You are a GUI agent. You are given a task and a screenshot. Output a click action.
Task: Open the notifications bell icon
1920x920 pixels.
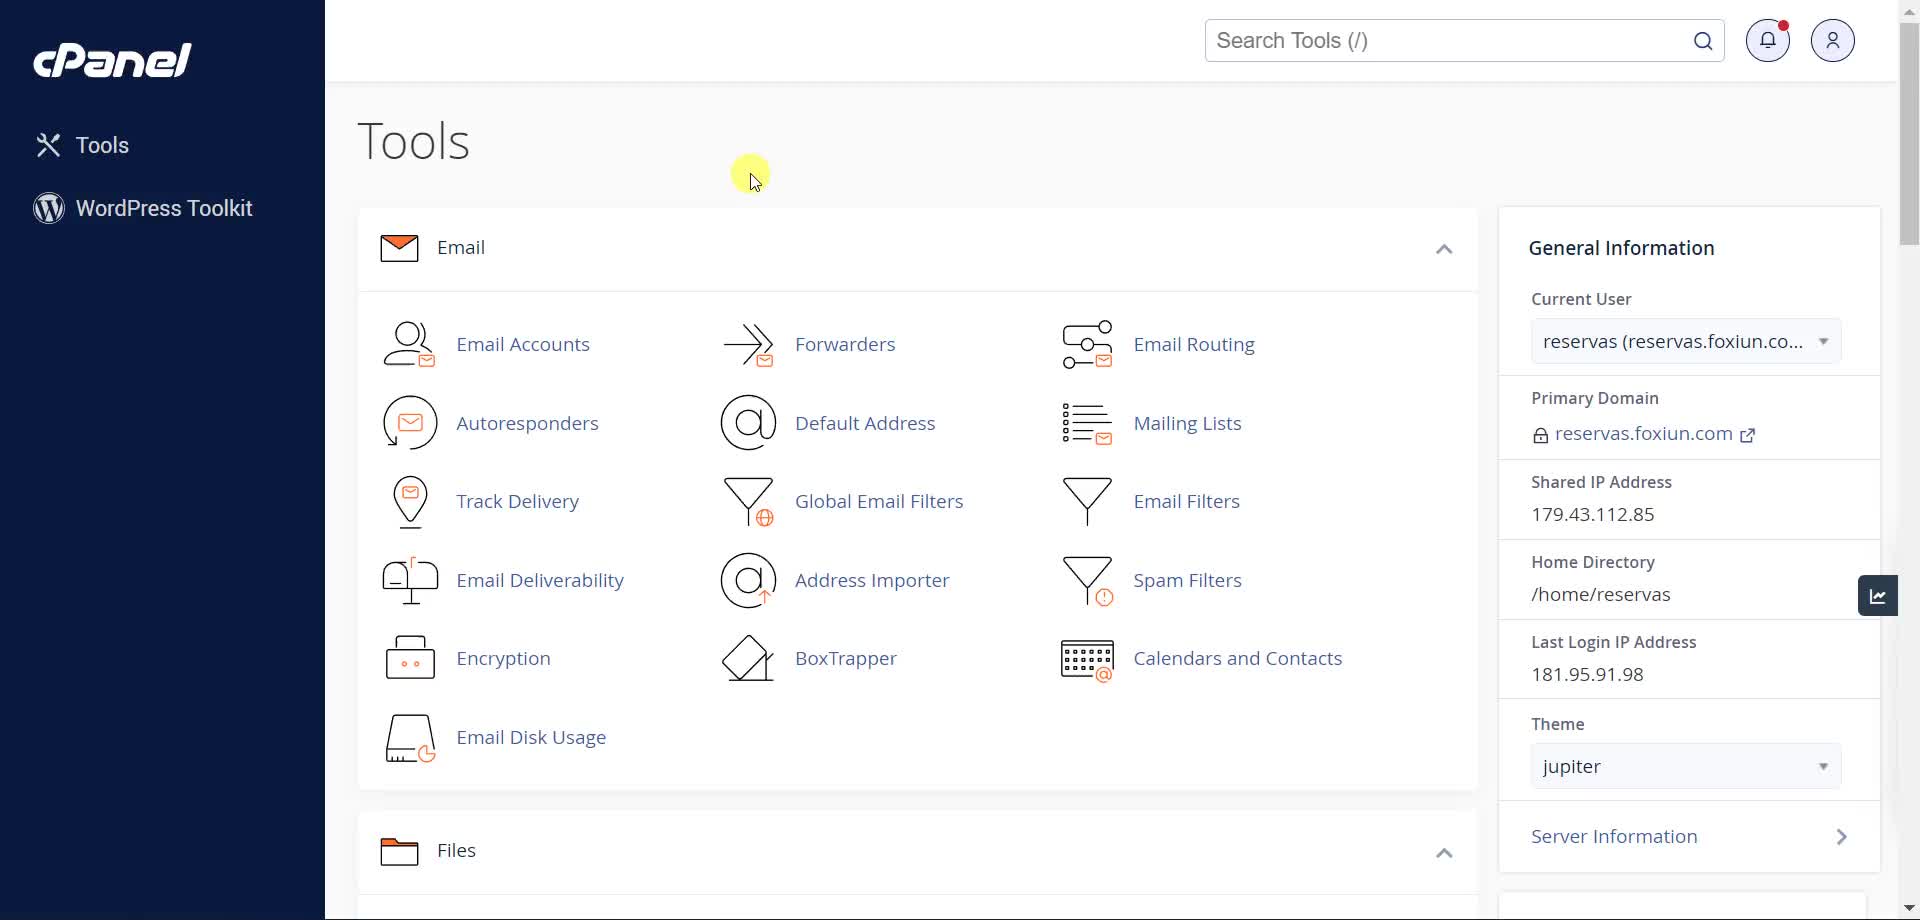point(1767,41)
